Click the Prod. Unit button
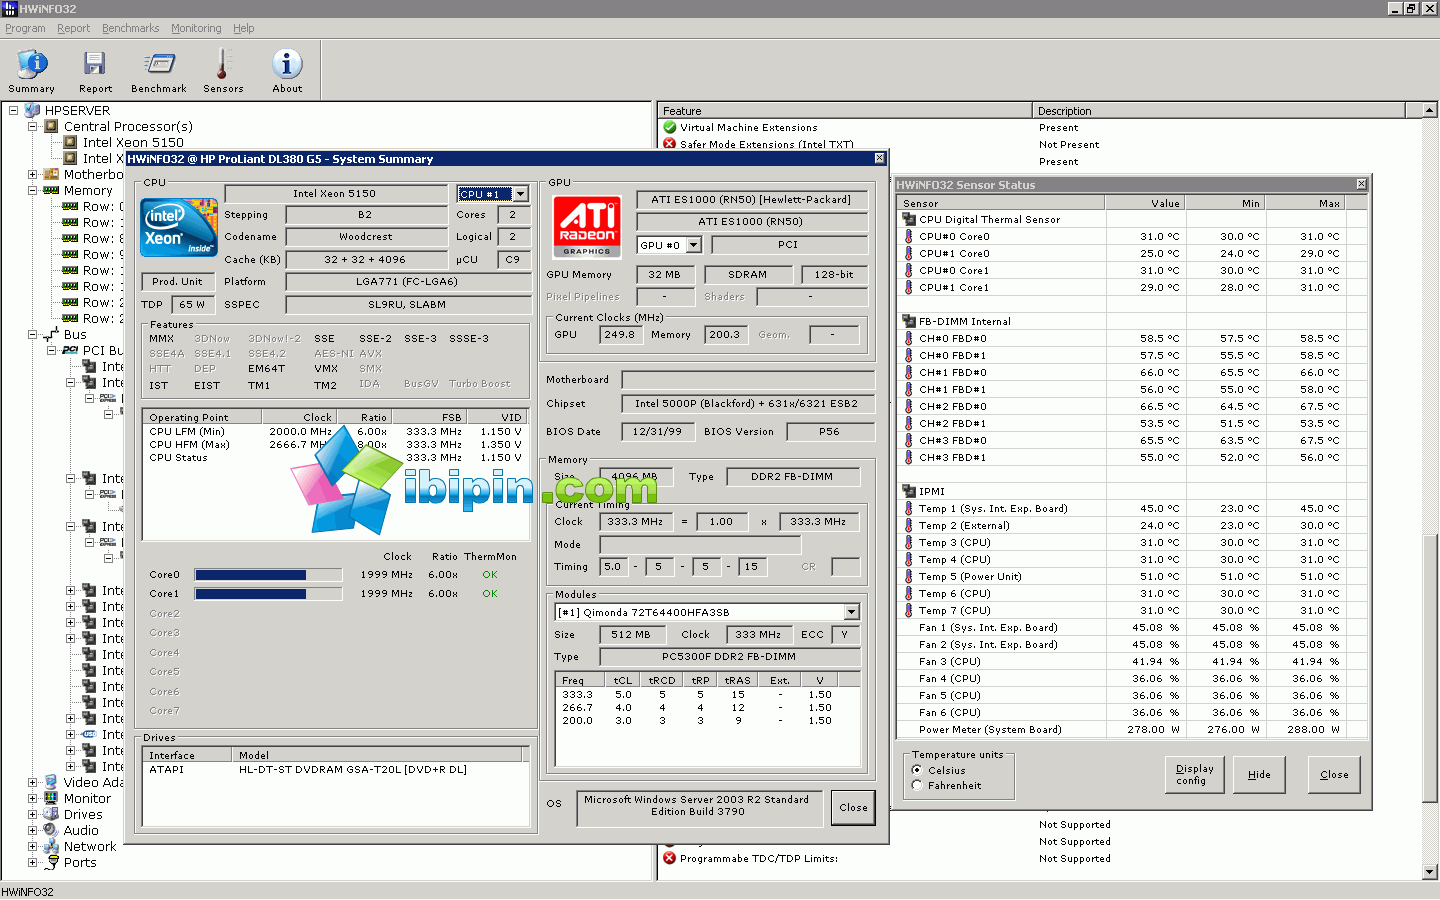 click(177, 282)
